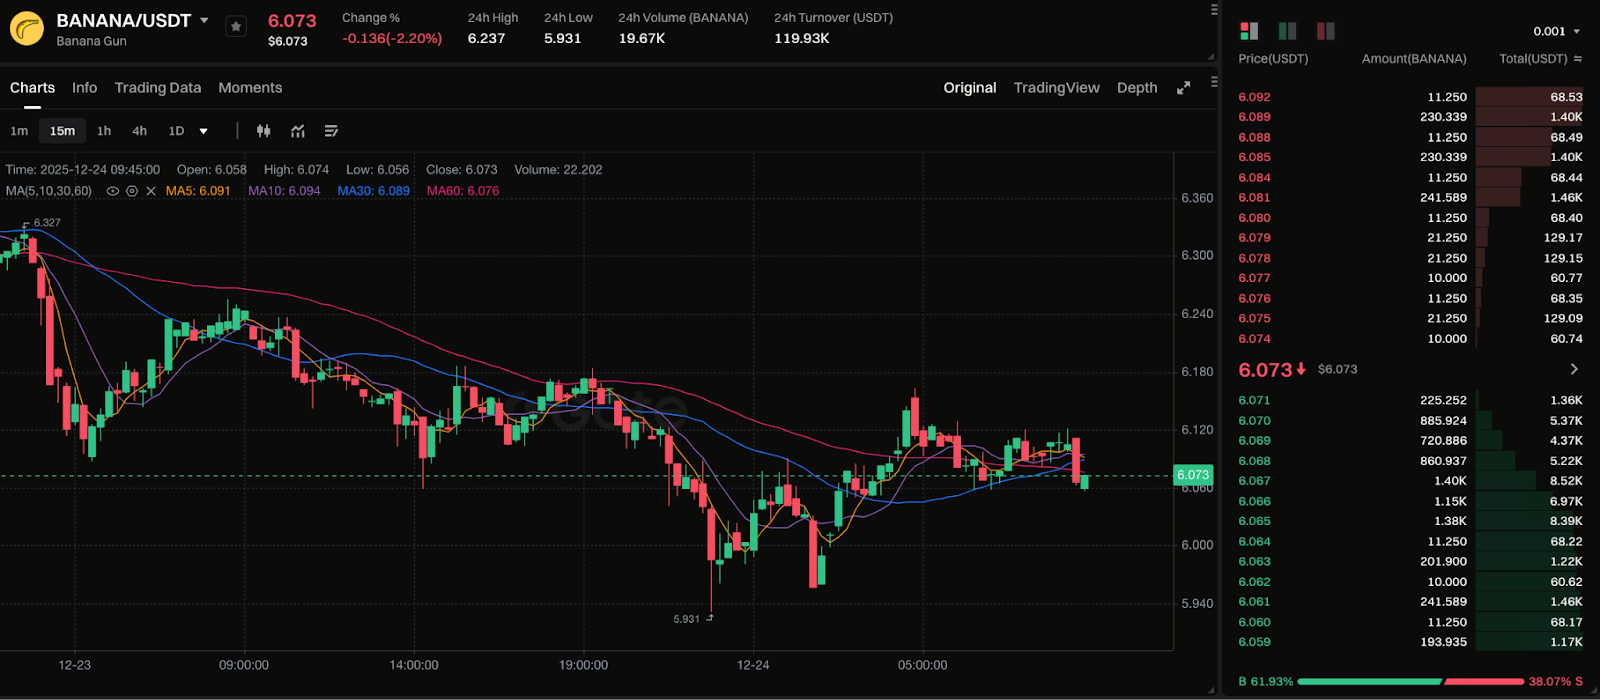Image resolution: width=1600 pixels, height=700 pixels.
Task: Select the 4h interval
Action: coord(140,131)
